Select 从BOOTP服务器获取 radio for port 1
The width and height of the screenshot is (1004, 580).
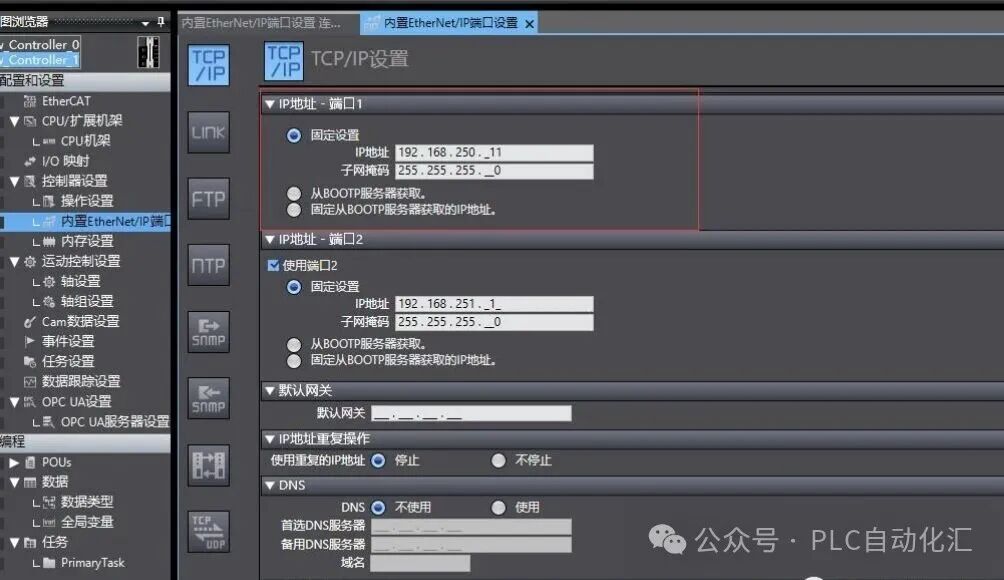coord(294,193)
